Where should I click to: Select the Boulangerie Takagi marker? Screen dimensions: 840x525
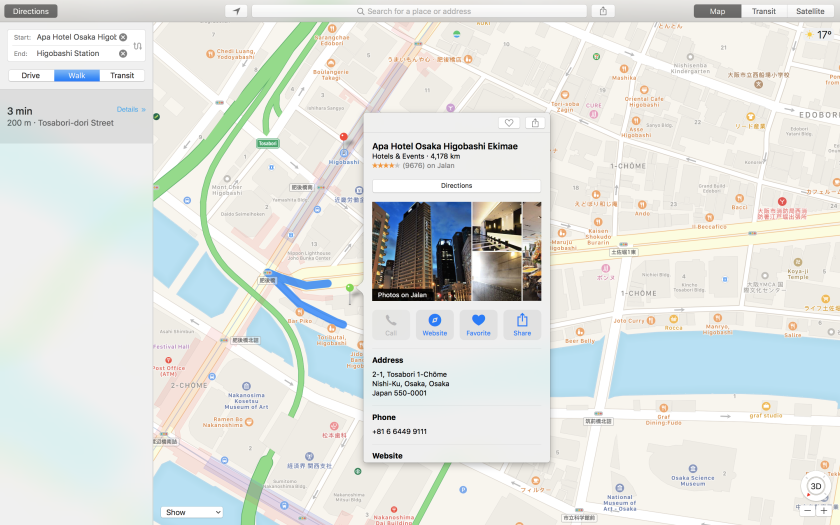[x=331, y=63]
